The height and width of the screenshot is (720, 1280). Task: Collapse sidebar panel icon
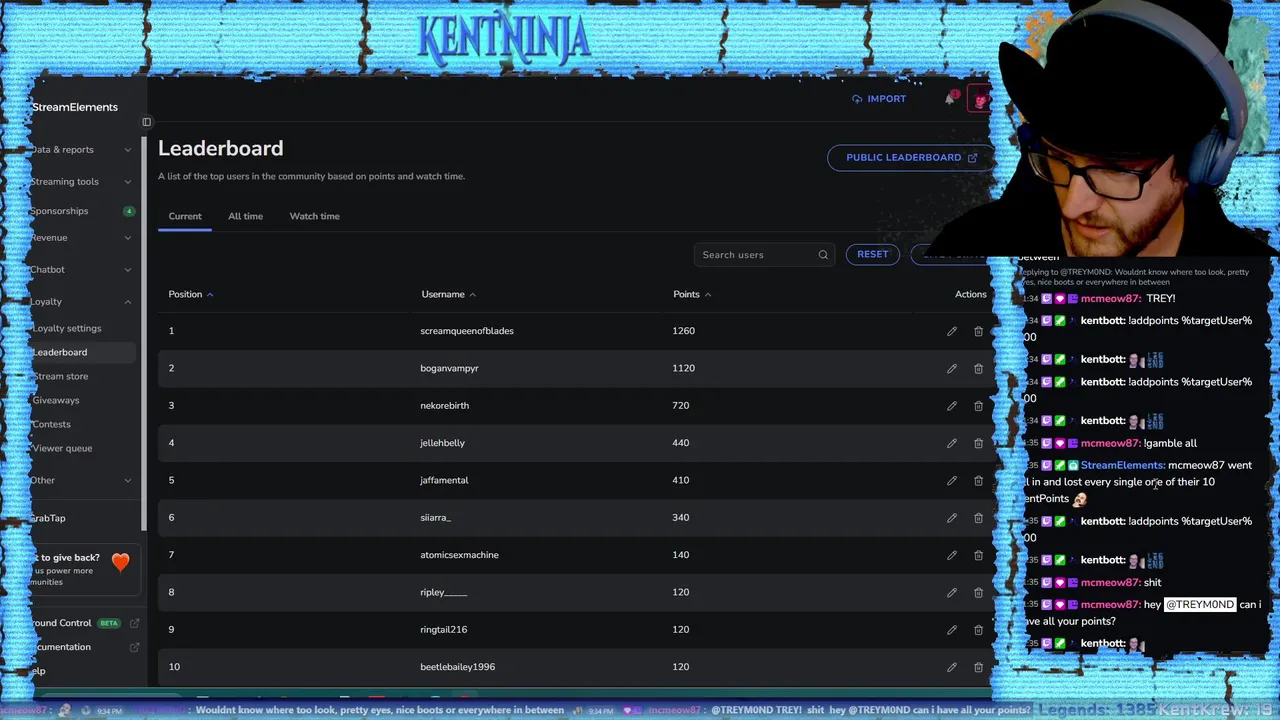146,122
